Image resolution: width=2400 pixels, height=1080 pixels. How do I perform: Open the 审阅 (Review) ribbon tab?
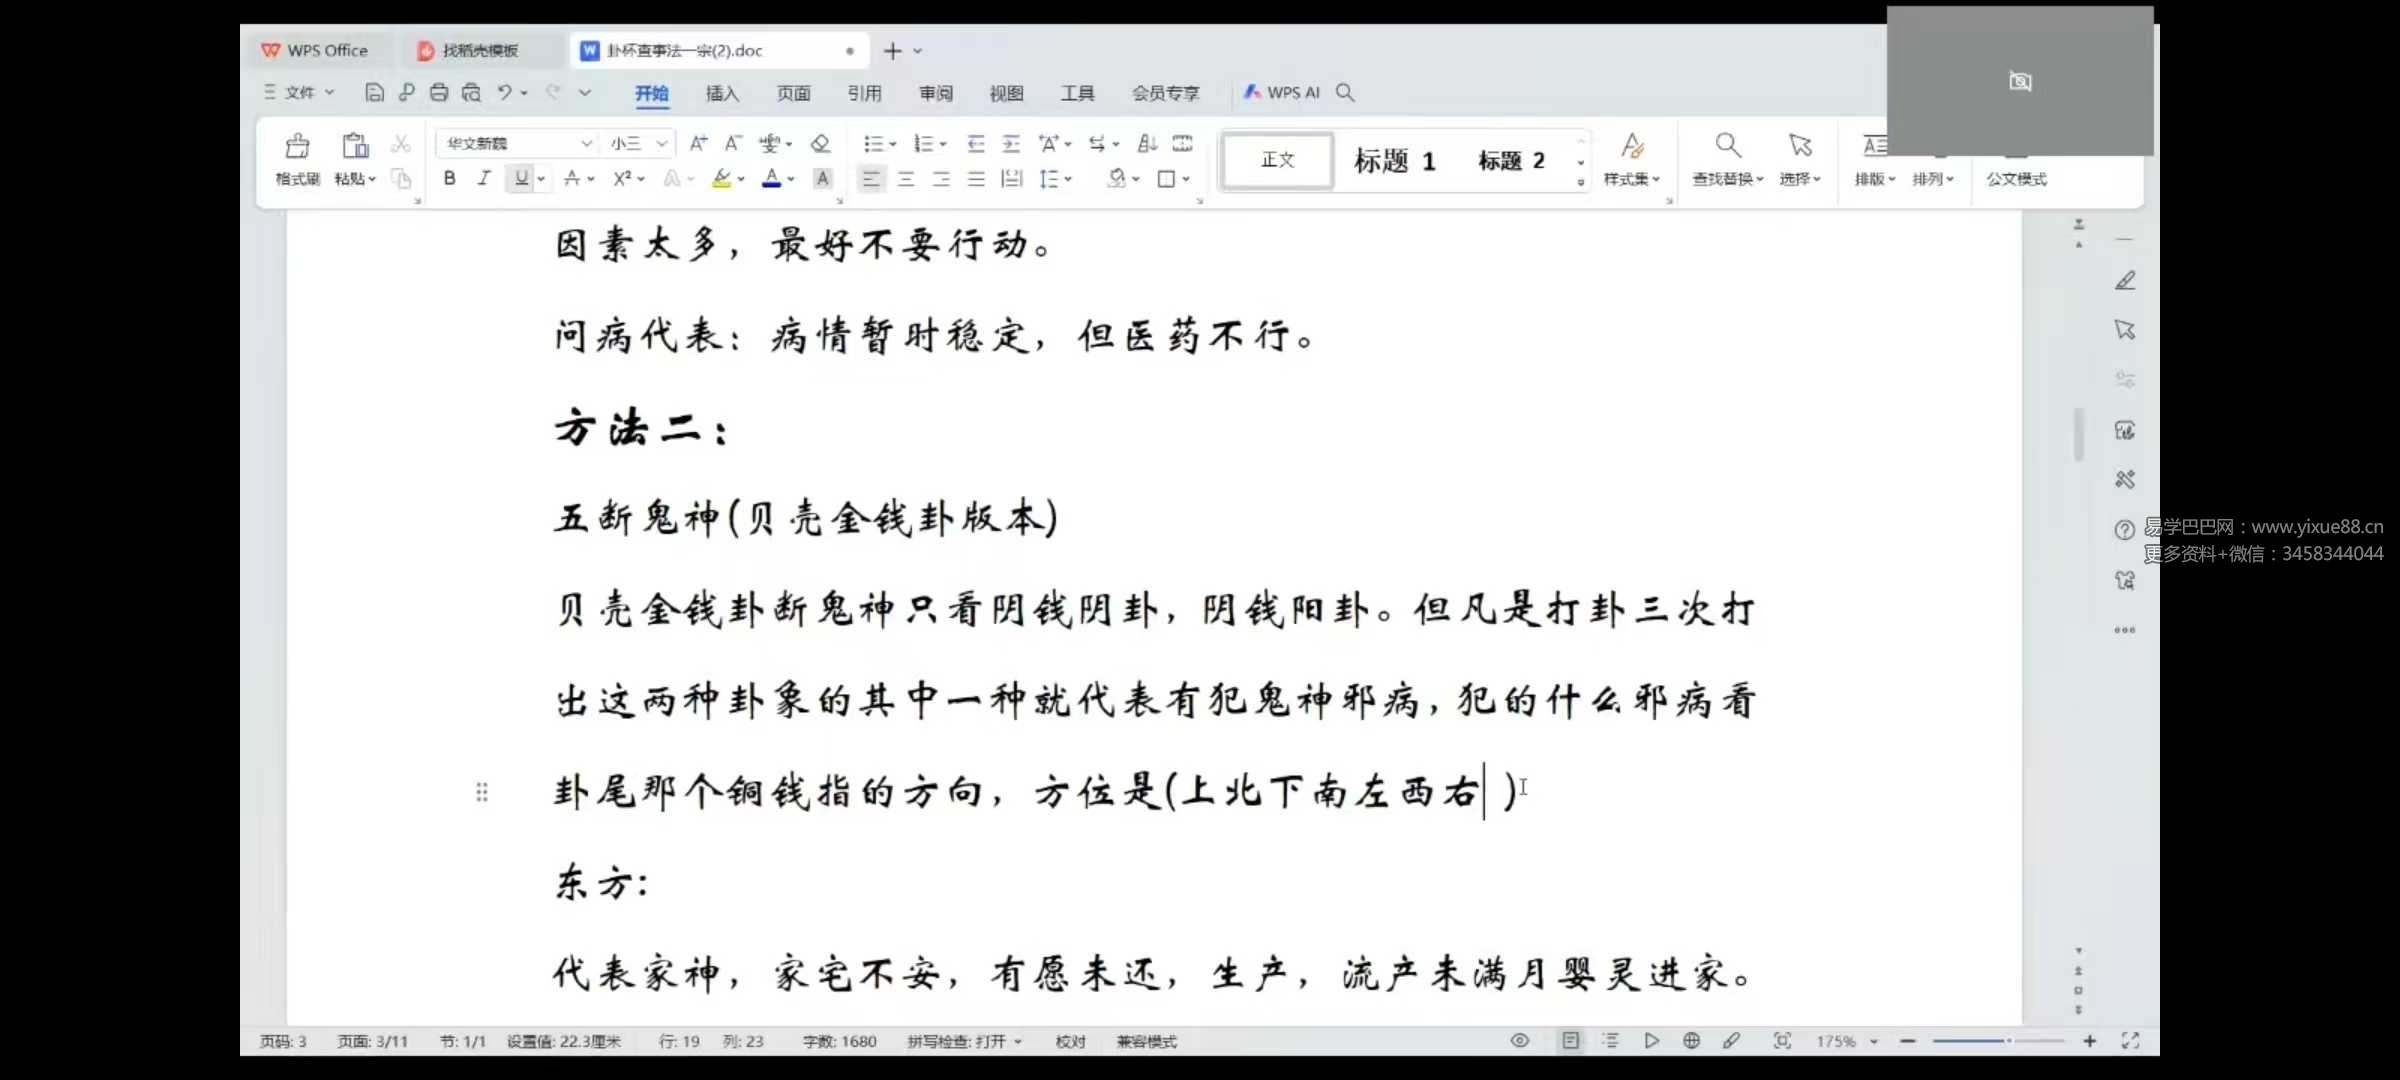click(x=936, y=93)
